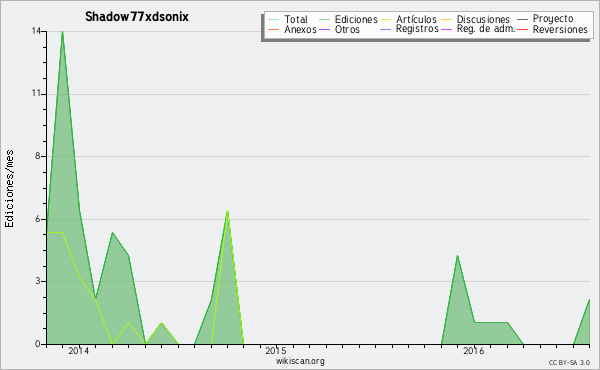The image size is (600, 370).
Task: Select the Discusiones legend entry
Action: click(483, 19)
